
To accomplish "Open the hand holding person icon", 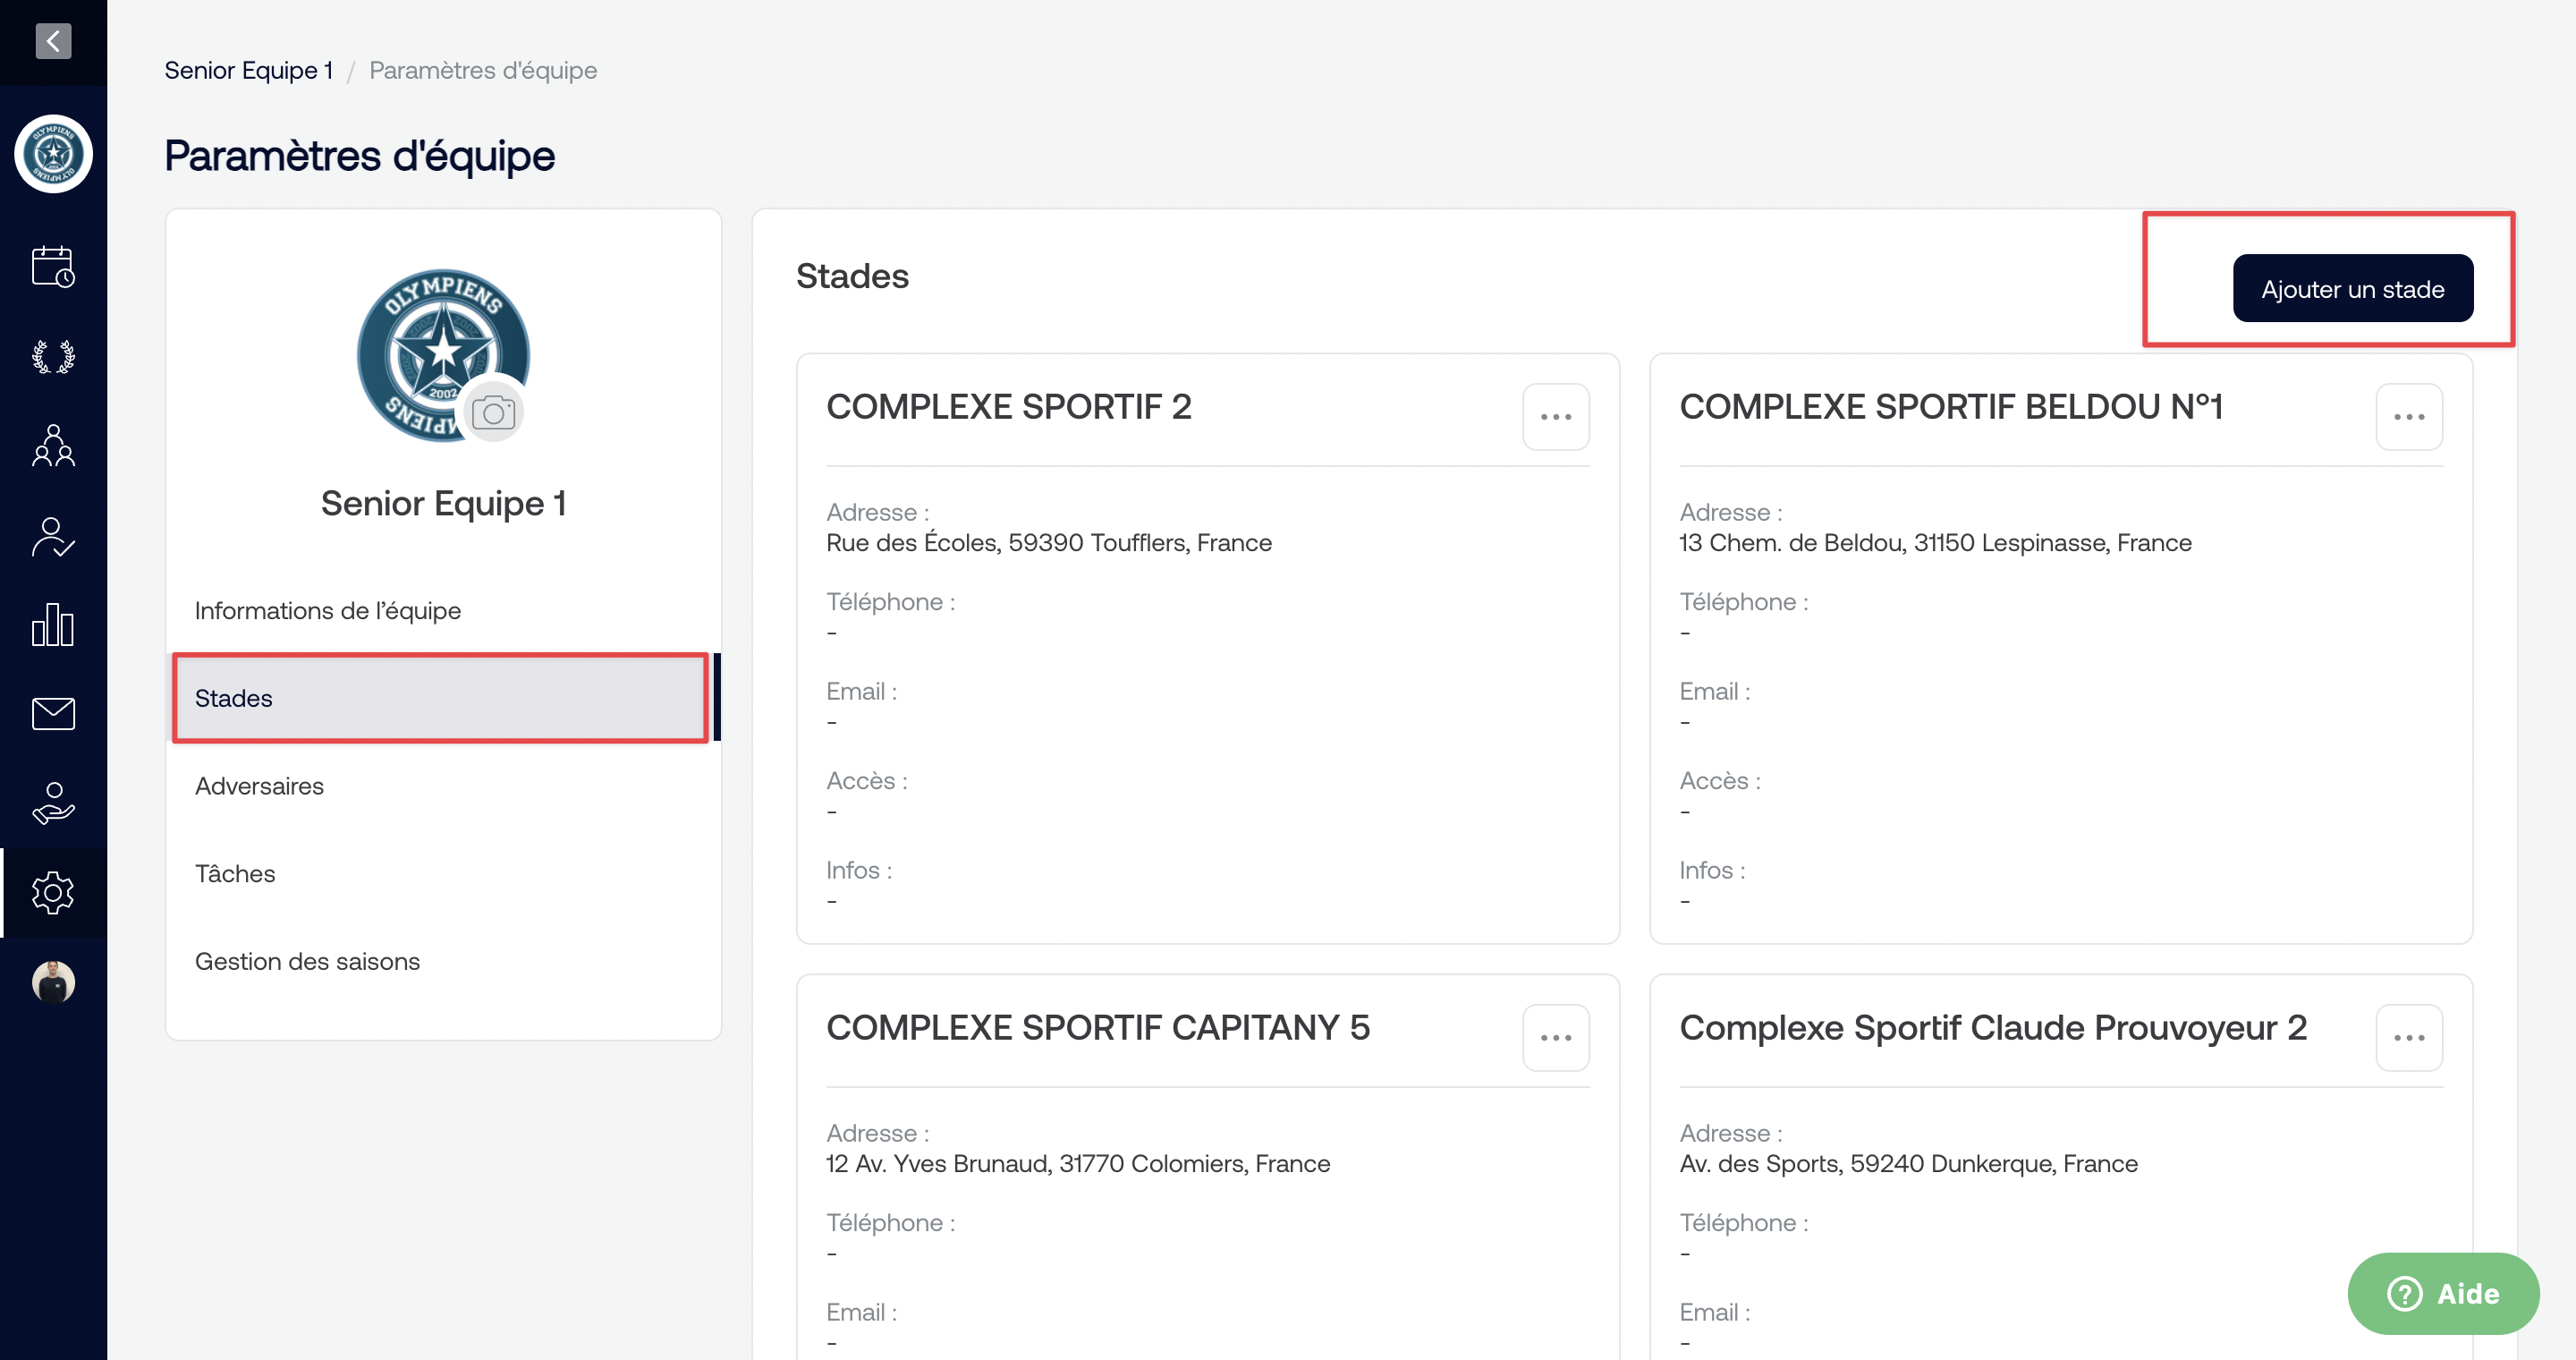I will click(53, 803).
